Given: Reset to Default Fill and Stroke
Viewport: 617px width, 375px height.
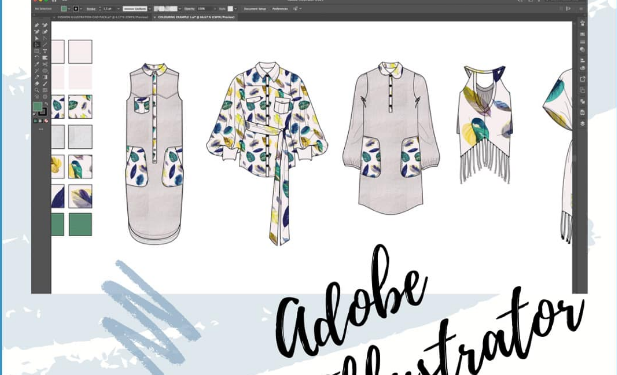Looking at the screenshot, I should (x=35, y=114).
